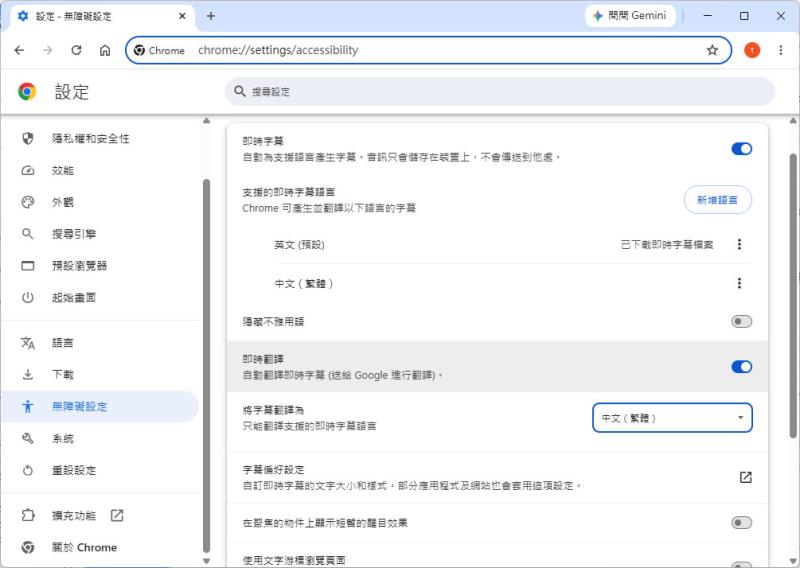Click the shield icon for privacy

click(x=28, y=138)
